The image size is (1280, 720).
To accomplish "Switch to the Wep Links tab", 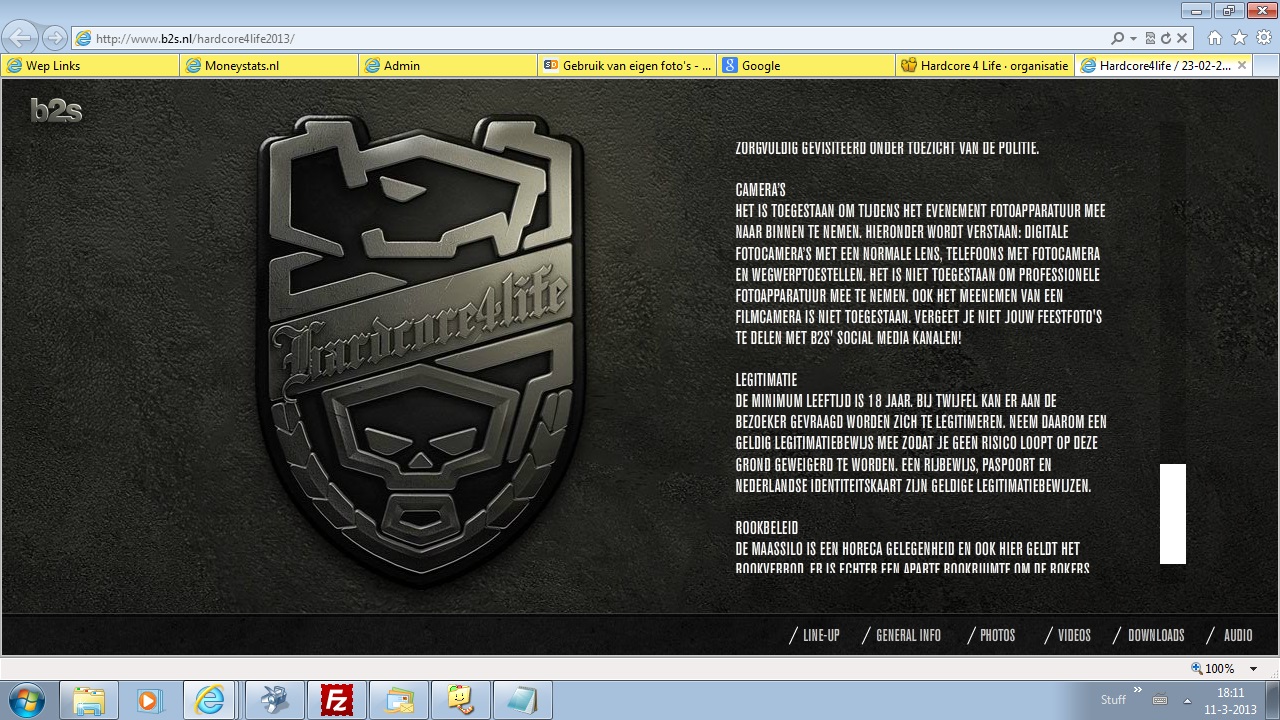I will 90,65.
